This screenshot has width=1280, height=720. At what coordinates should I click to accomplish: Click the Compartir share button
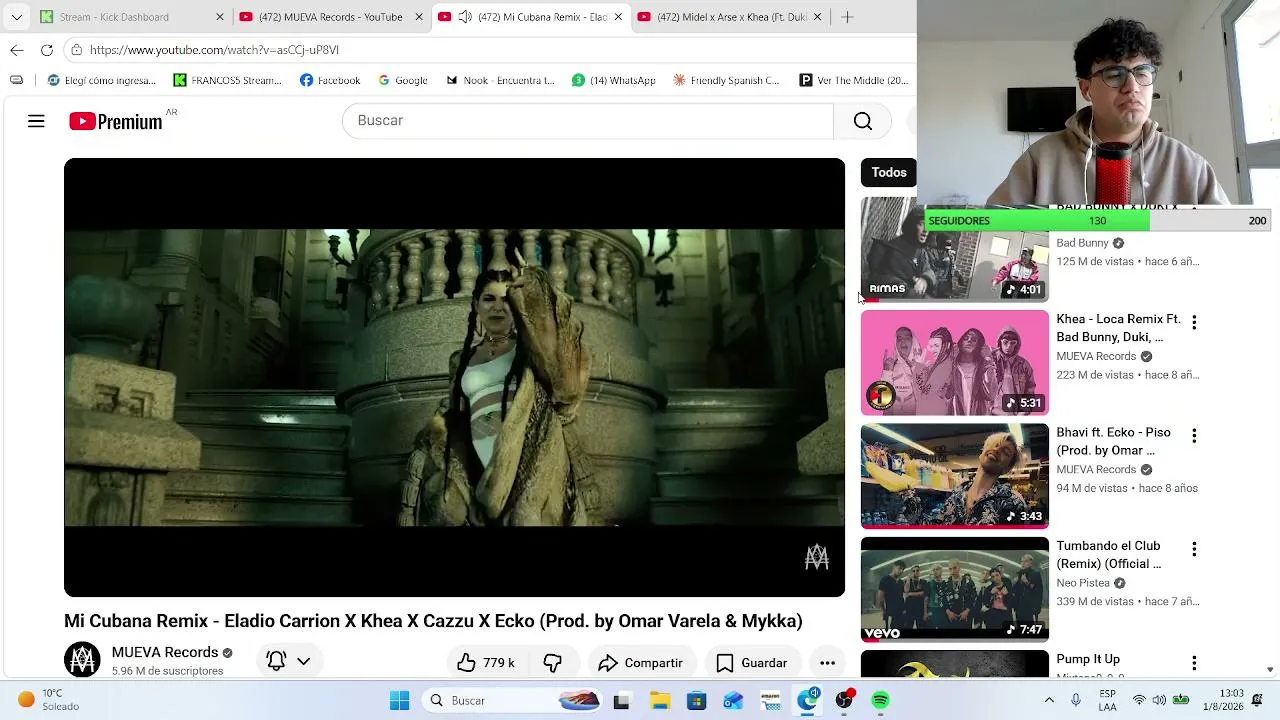640,662
